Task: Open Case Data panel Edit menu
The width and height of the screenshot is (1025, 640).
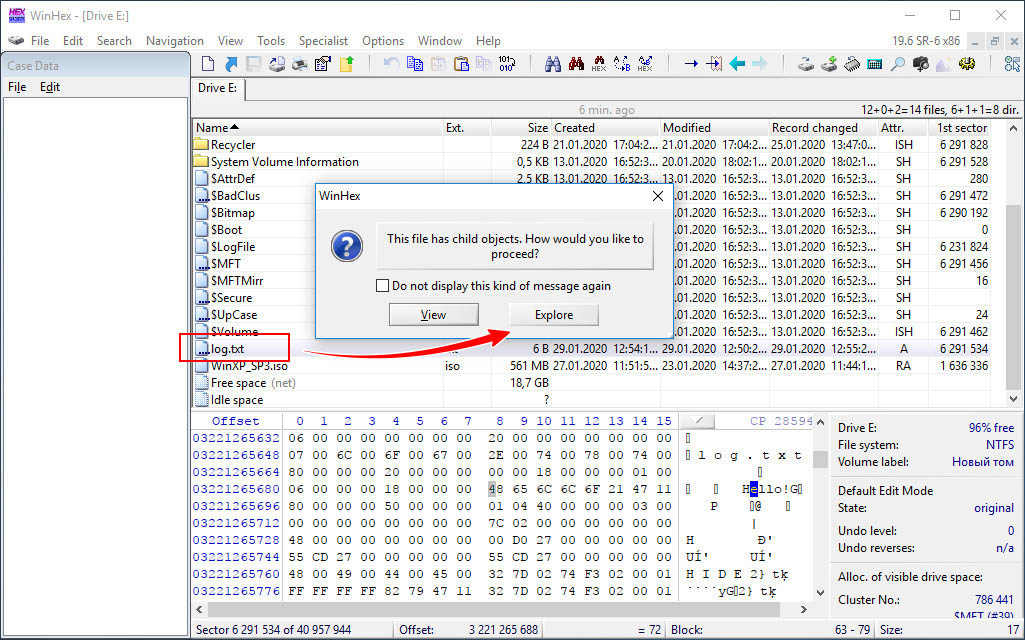Action: 50,87
